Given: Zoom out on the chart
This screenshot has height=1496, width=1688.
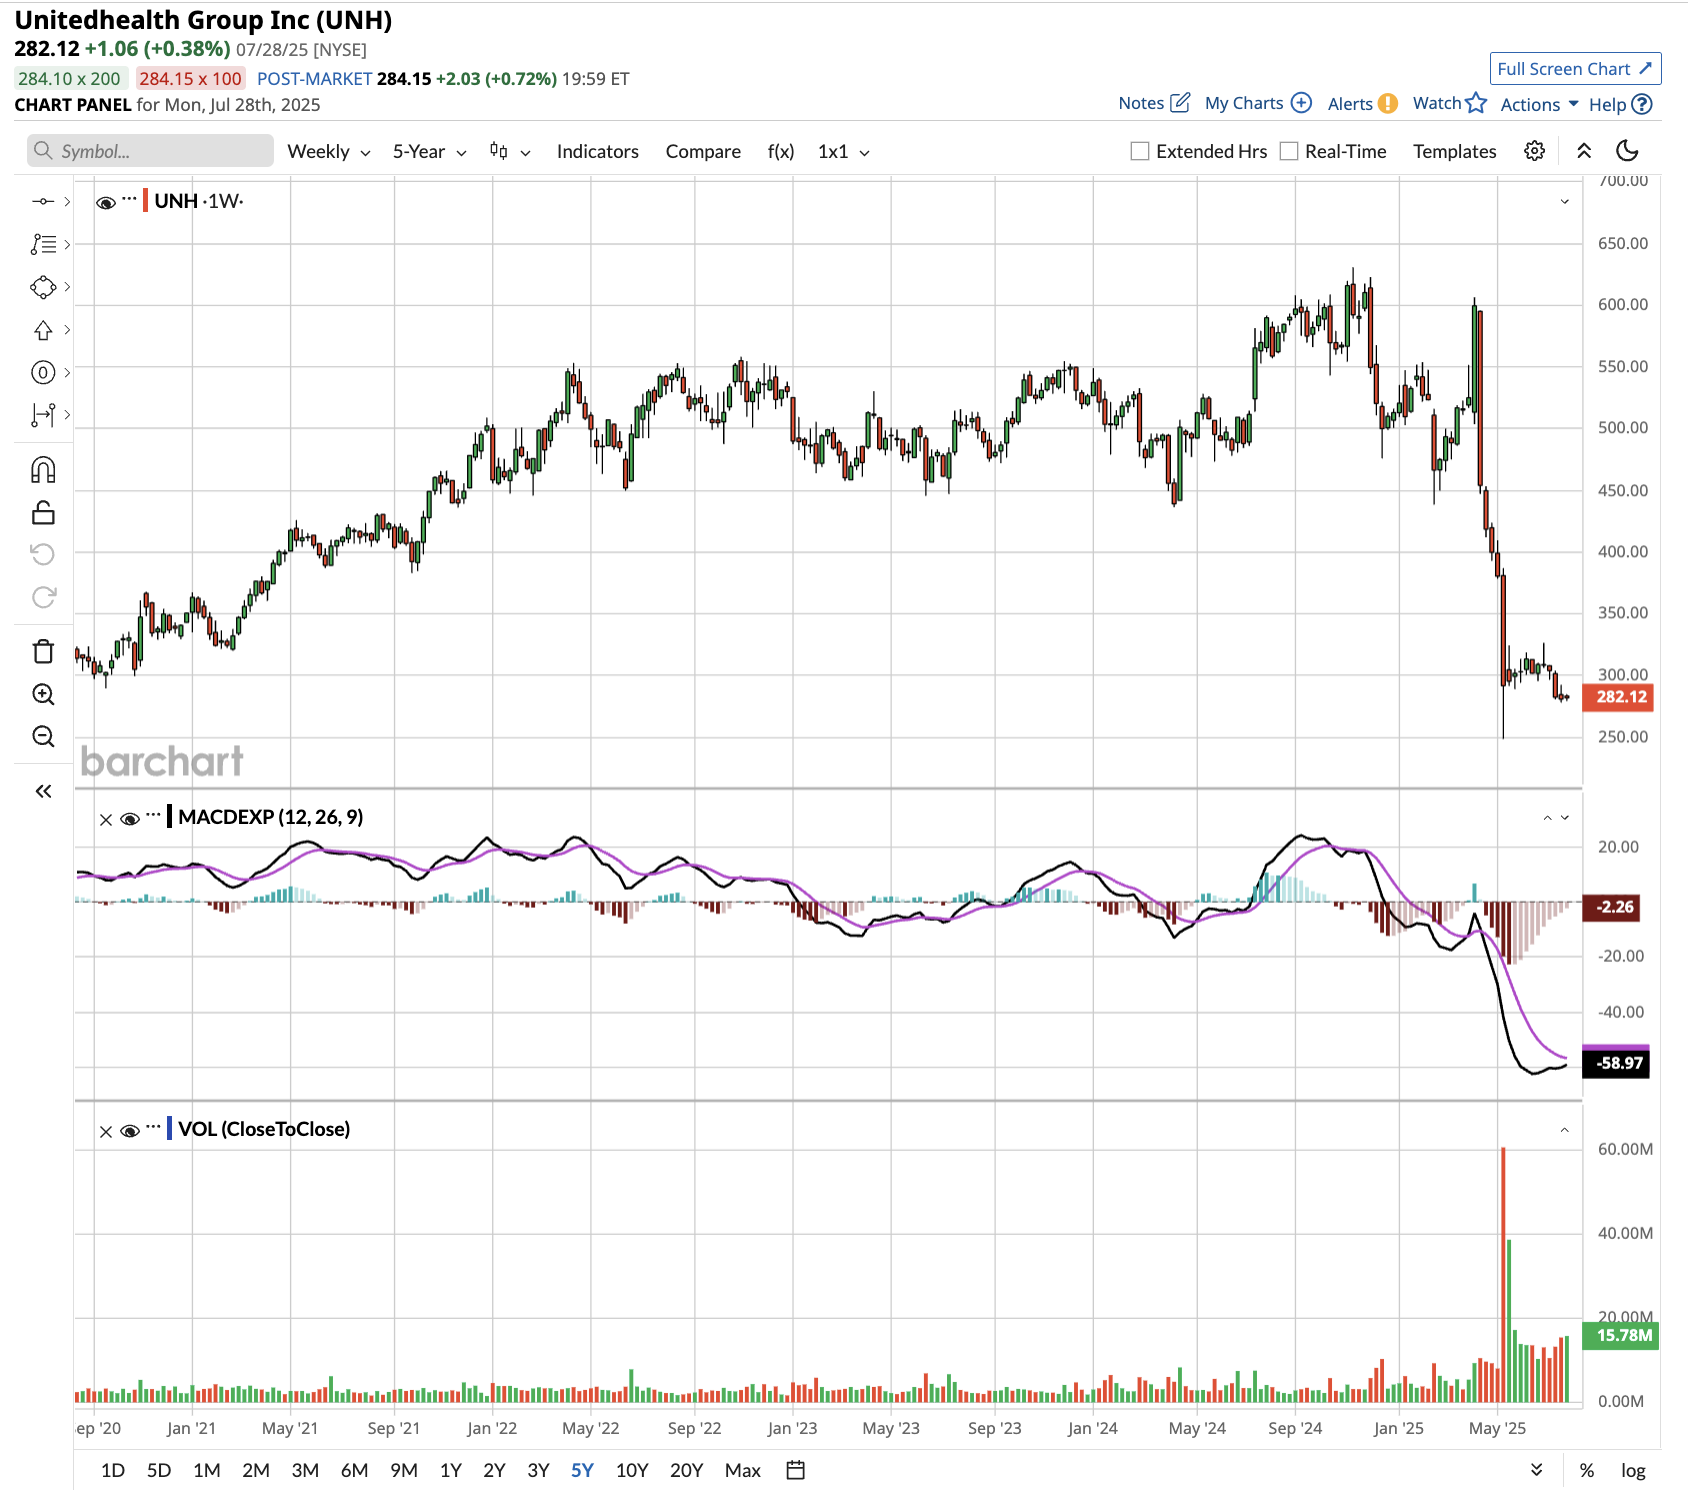Looking at the screenshot, I should point(43,736).
